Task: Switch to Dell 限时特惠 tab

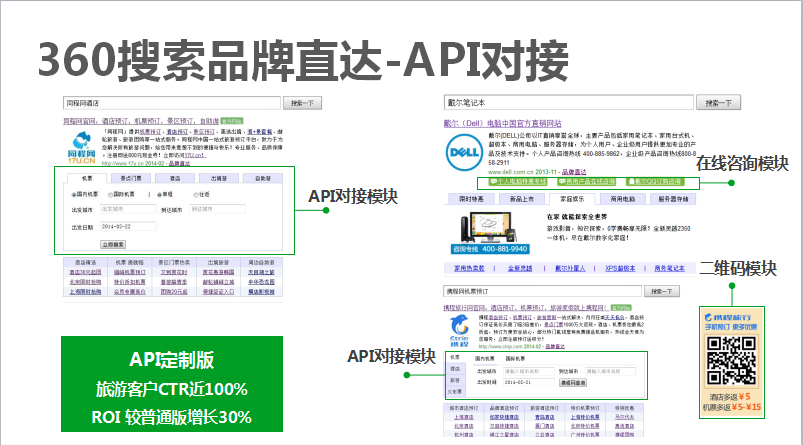Action: 471,199
